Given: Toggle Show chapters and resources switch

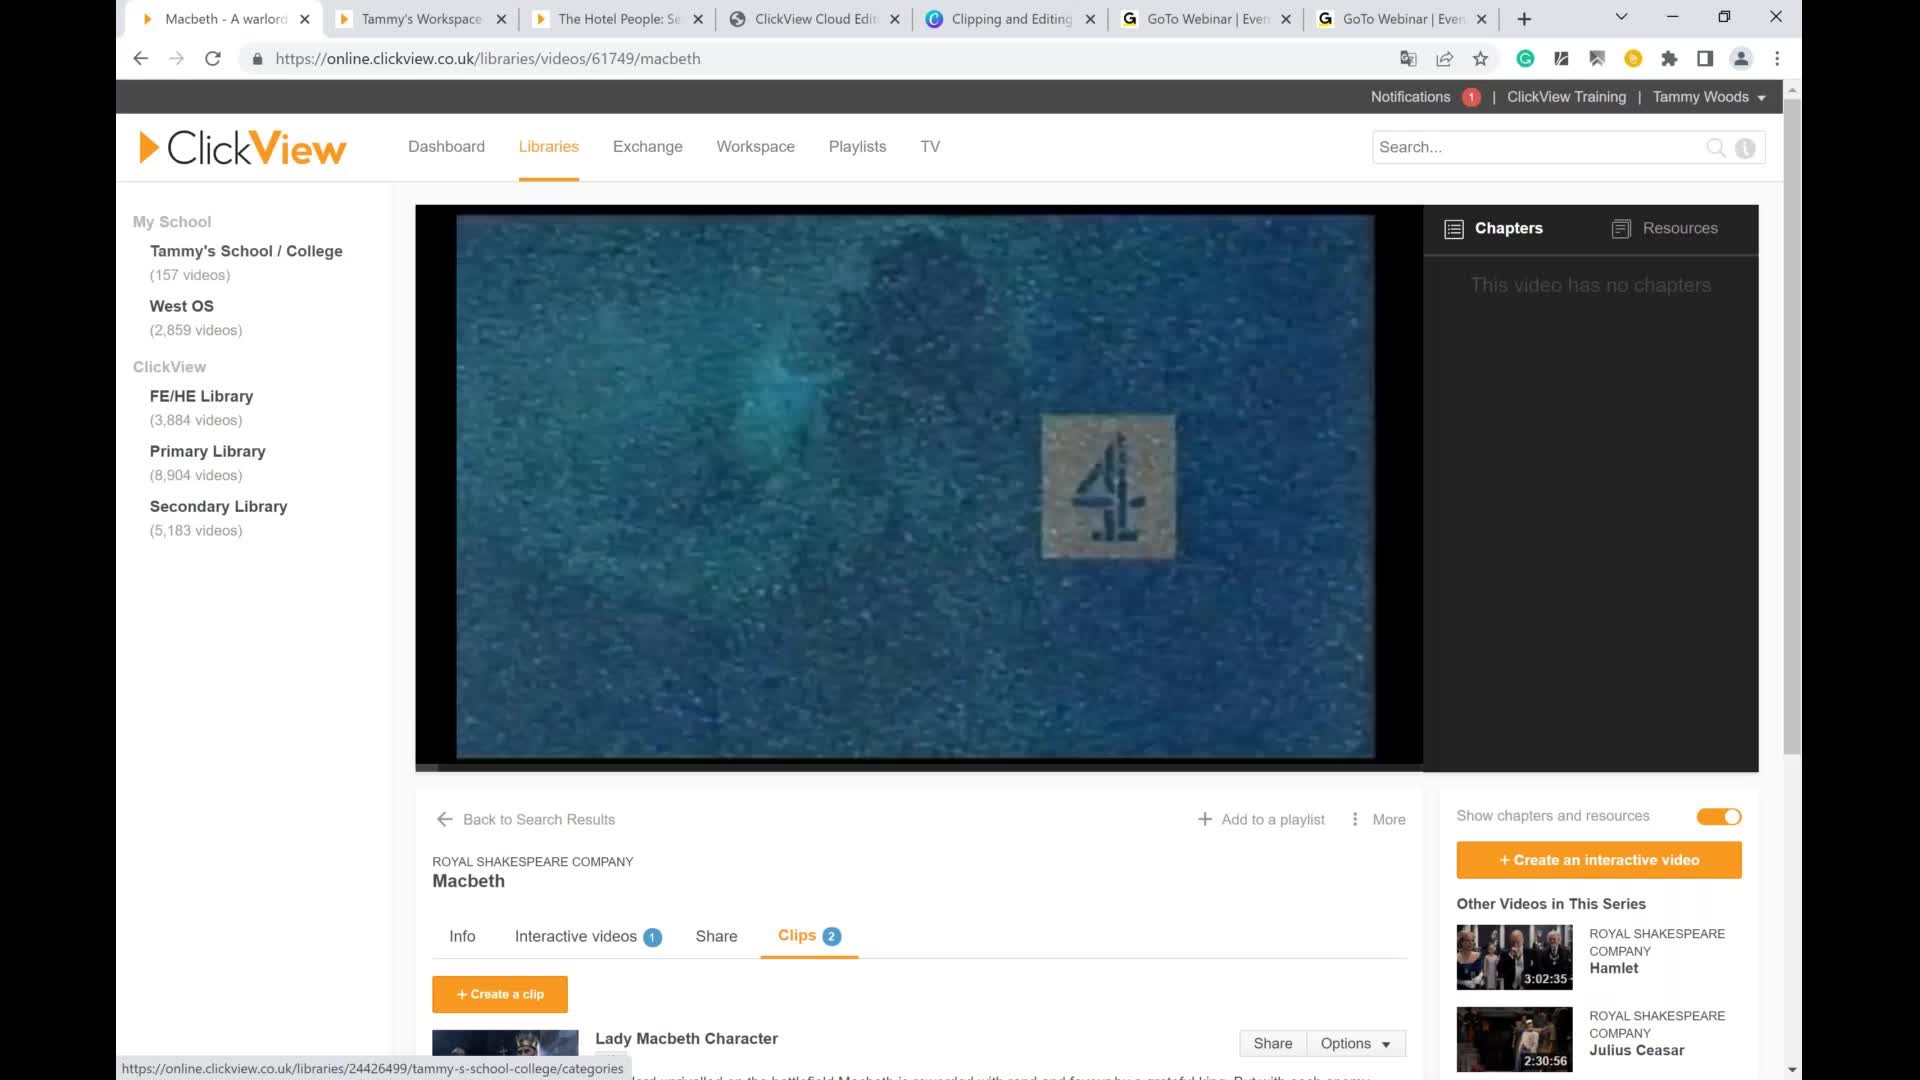Looking at the screenshot, I should click(x=1719, y=817).
